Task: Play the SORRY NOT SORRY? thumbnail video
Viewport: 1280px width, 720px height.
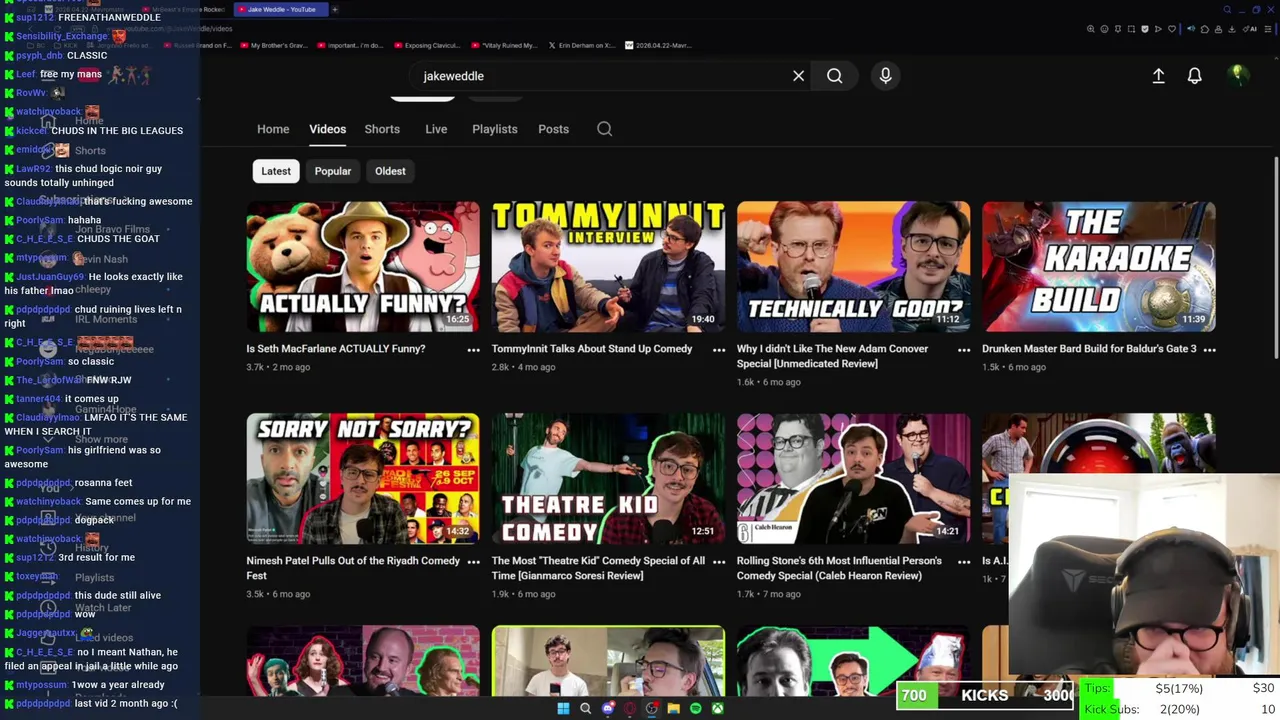Action: point(363,478)
